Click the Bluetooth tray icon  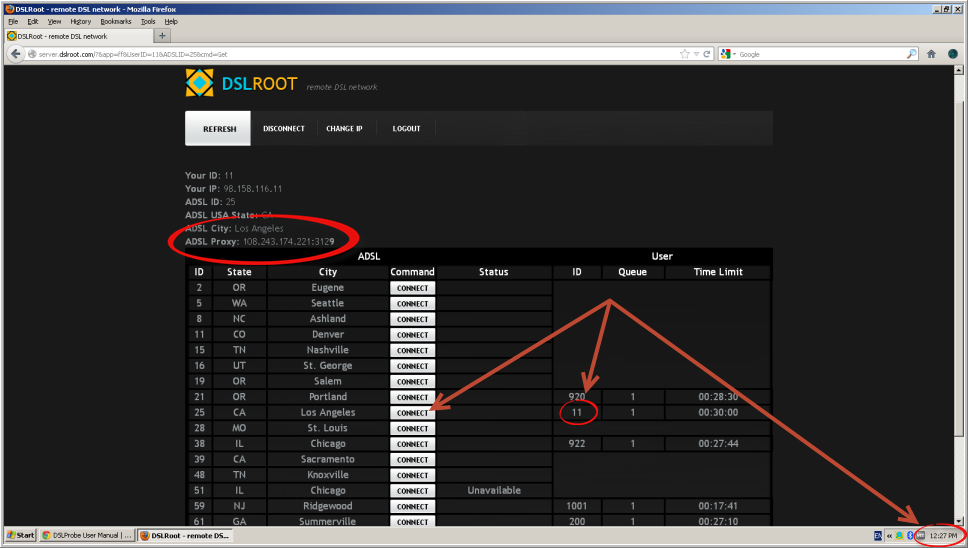pos(909,536)
